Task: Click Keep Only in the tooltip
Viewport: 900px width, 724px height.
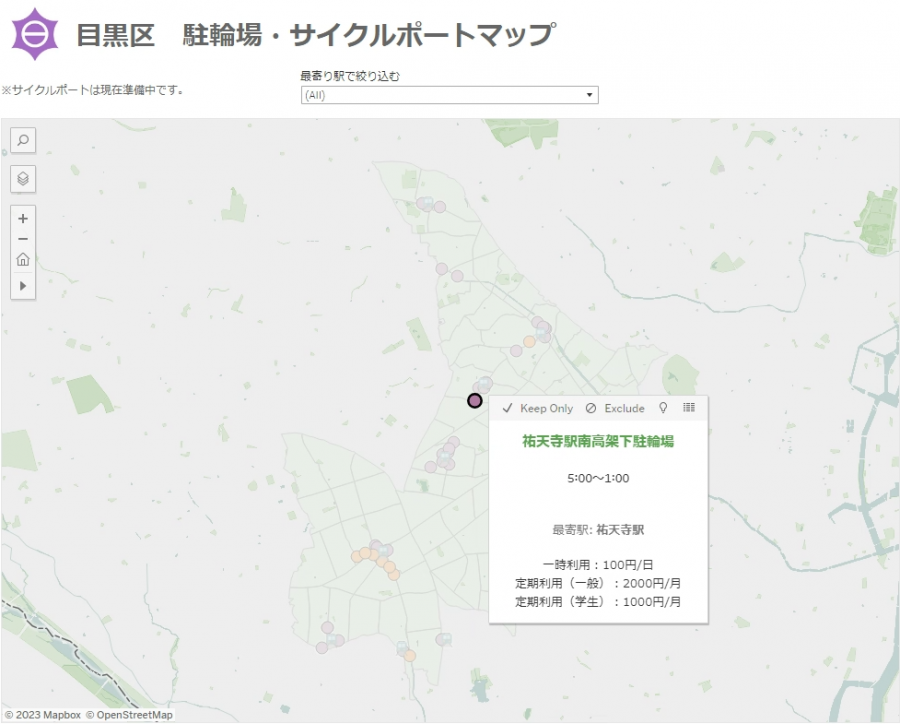Action: [537, 408]
